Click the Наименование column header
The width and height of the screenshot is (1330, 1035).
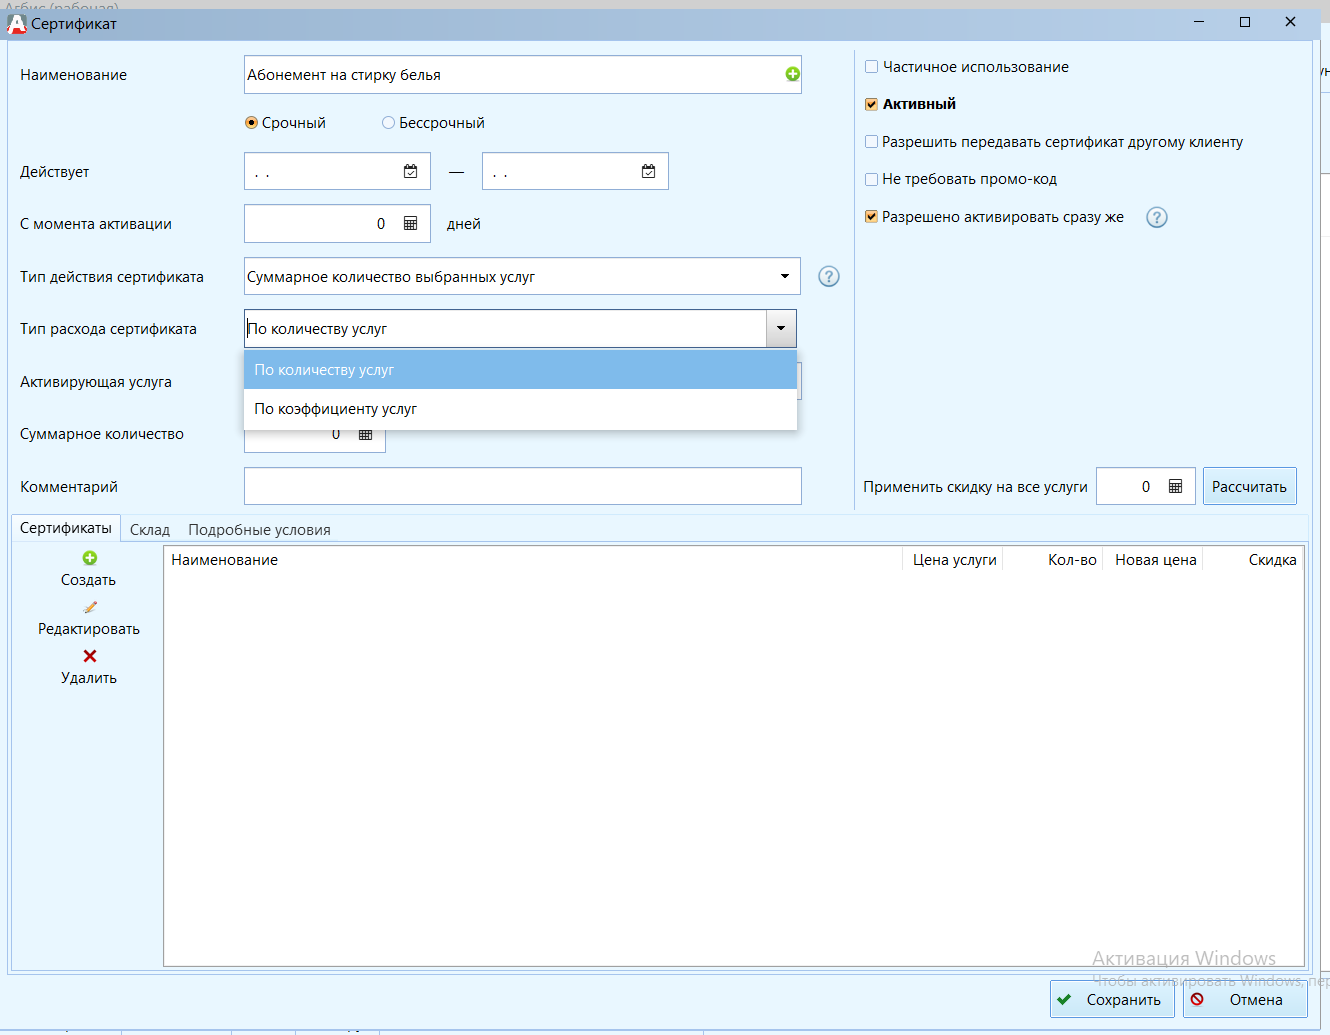(534, 560)
